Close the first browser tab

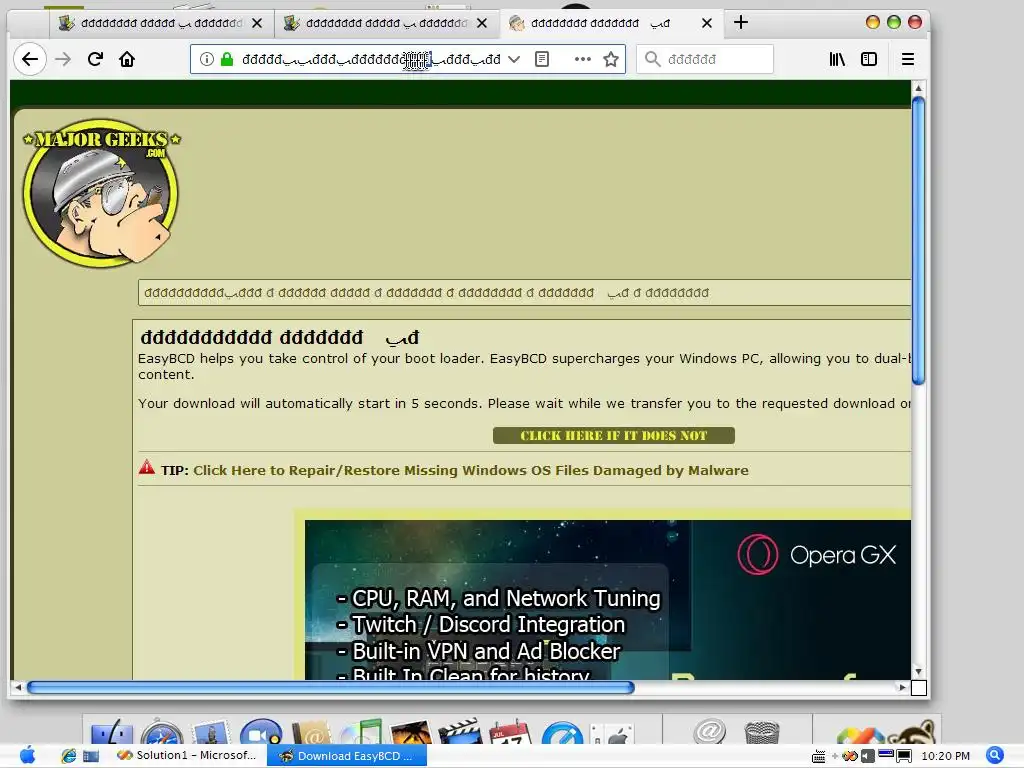tap(257, 24)
